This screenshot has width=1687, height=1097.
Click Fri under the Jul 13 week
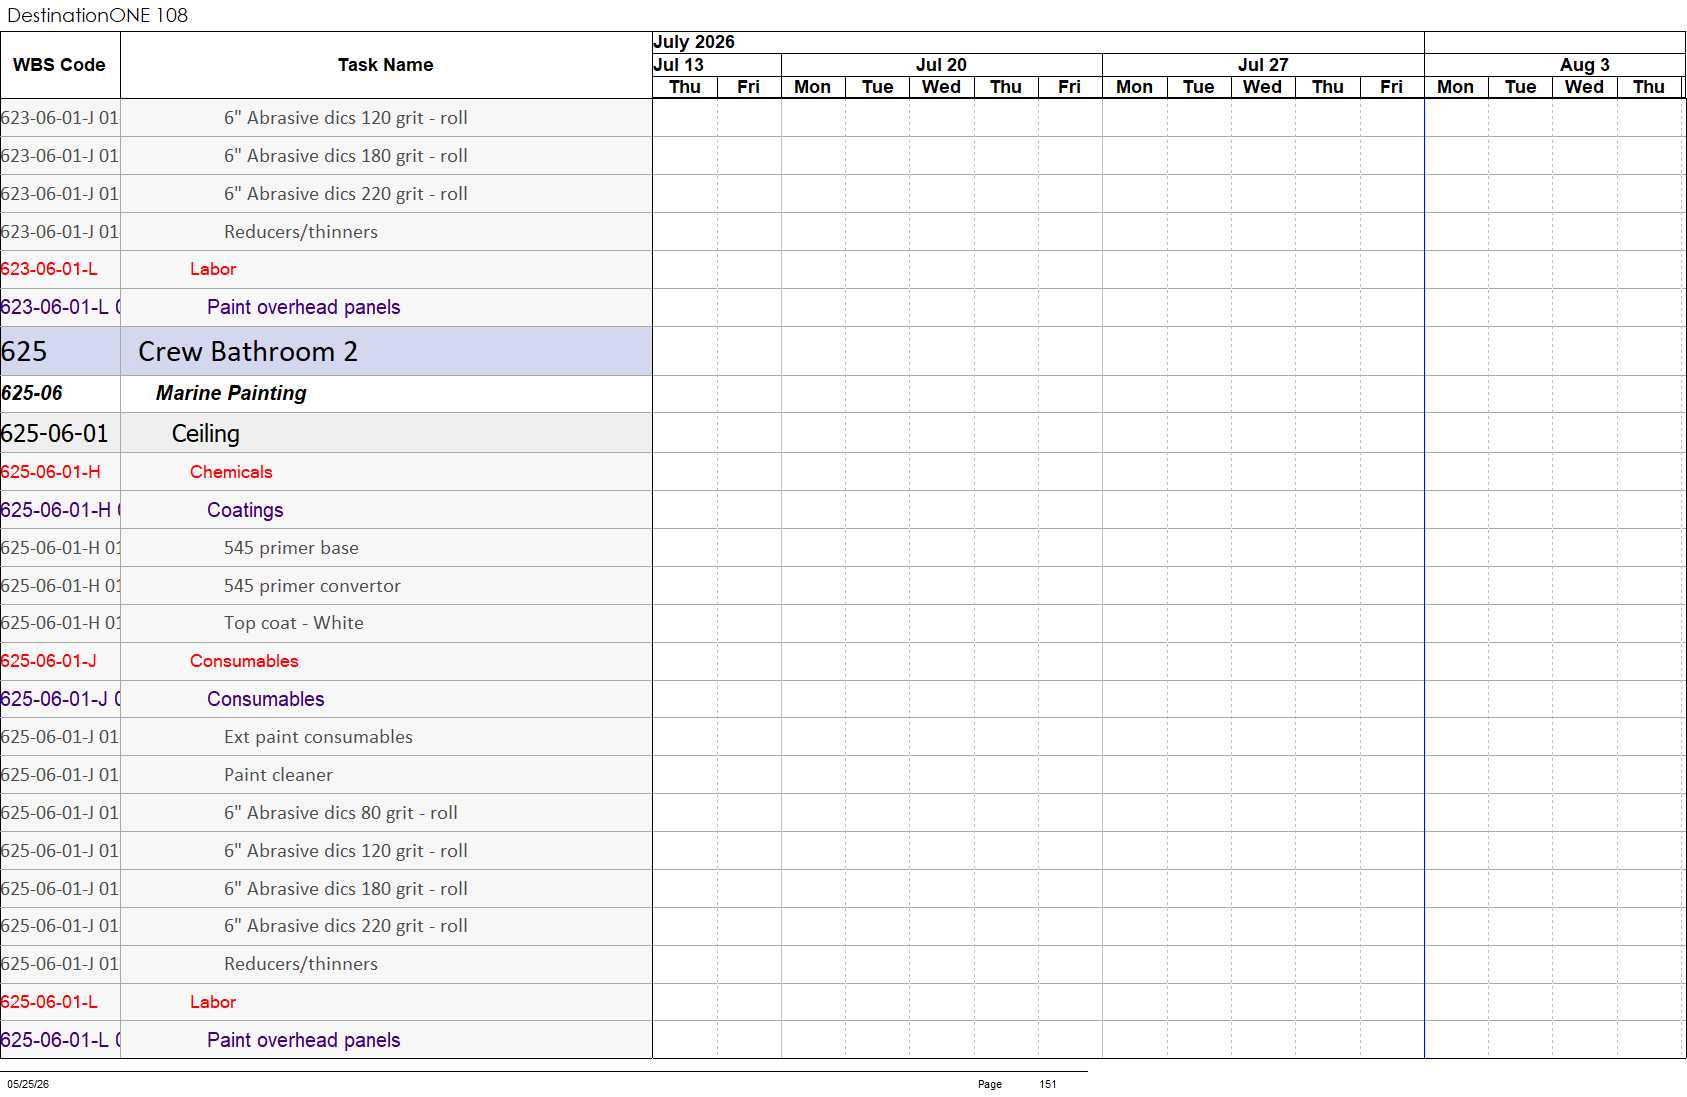(748, 87)
